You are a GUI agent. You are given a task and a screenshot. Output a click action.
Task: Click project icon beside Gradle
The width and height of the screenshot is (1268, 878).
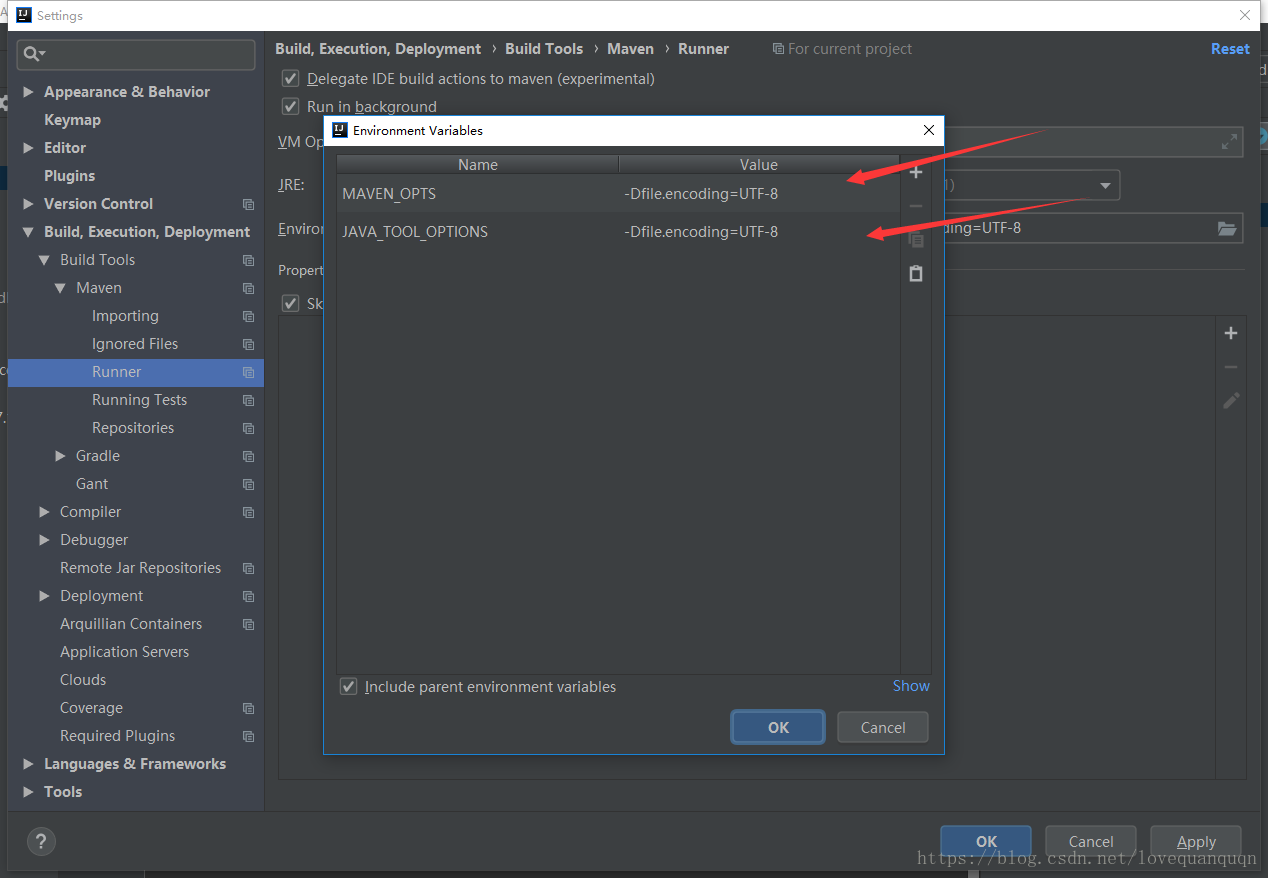coord(248,456)
